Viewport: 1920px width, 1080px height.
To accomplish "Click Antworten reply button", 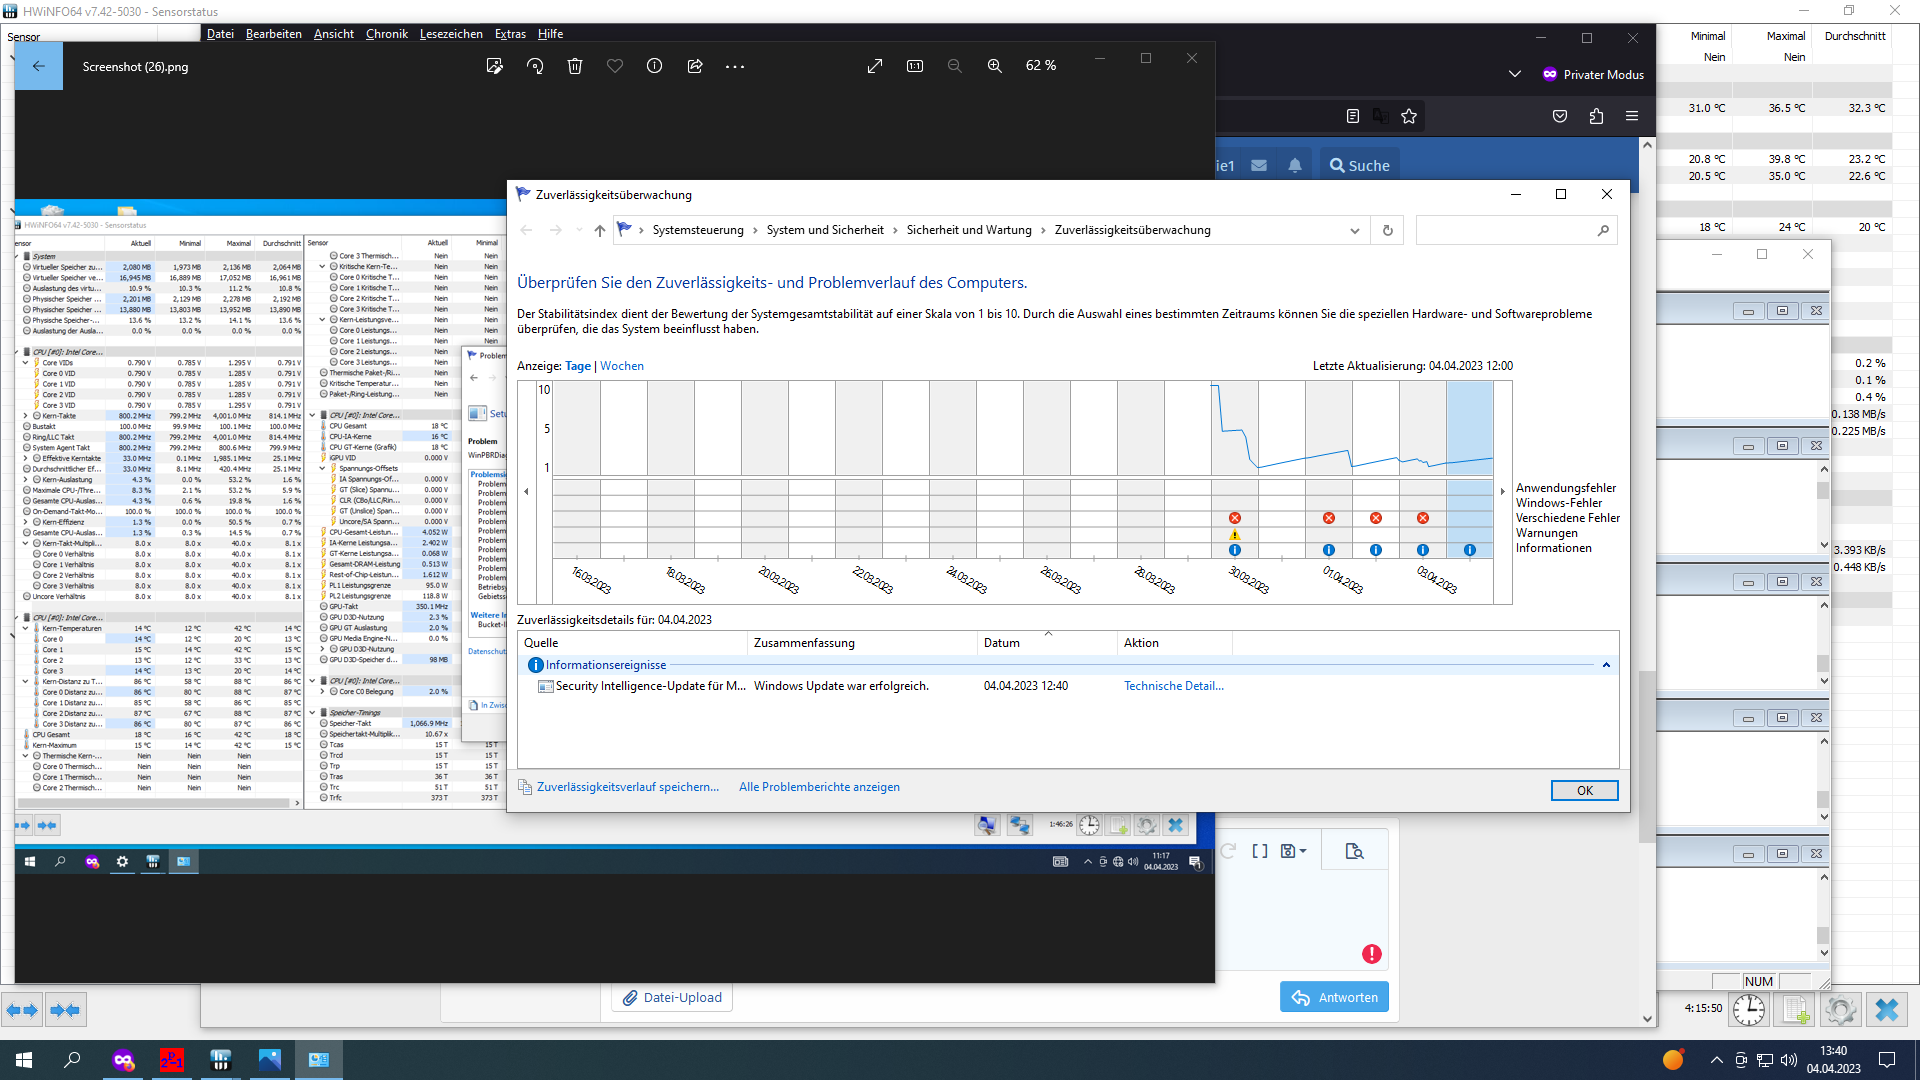I will (x=1334, y=997).
